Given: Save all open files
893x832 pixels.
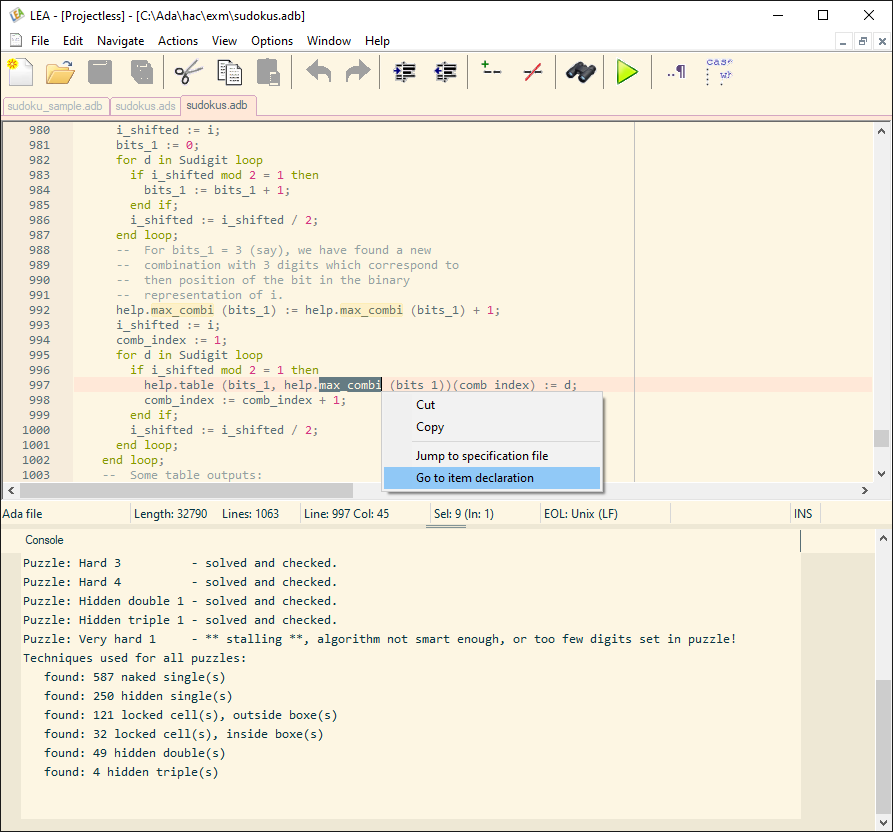Looking at the screenshot, I should pyautogui.click(x=141, y=71).
